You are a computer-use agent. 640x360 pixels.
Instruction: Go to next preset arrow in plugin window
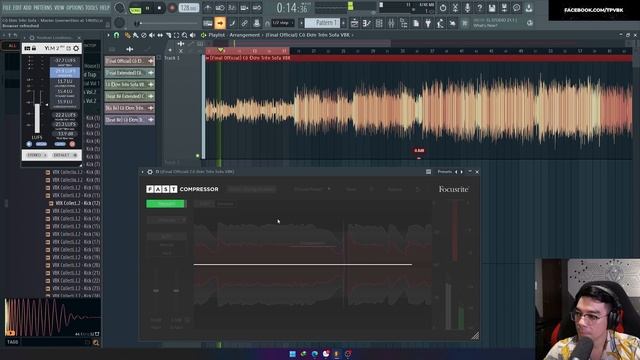pyautogui.click(x=462, y=172)
